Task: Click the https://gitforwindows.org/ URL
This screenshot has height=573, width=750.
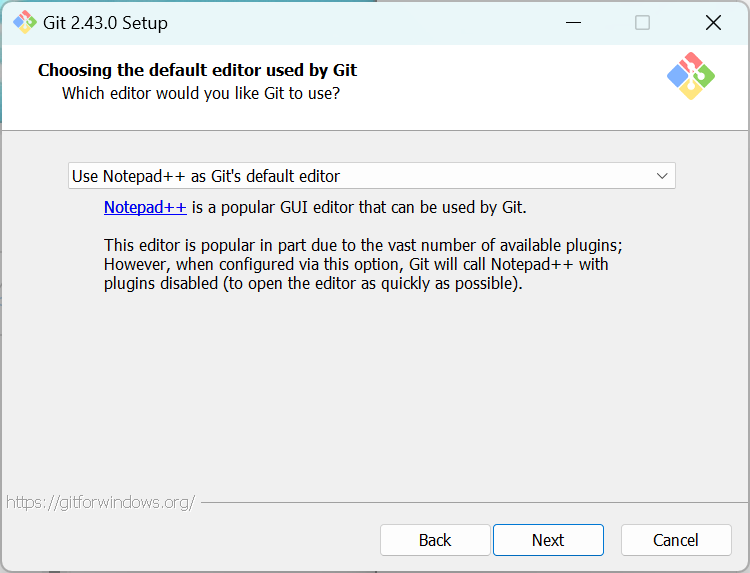Action: pos(100,502)
